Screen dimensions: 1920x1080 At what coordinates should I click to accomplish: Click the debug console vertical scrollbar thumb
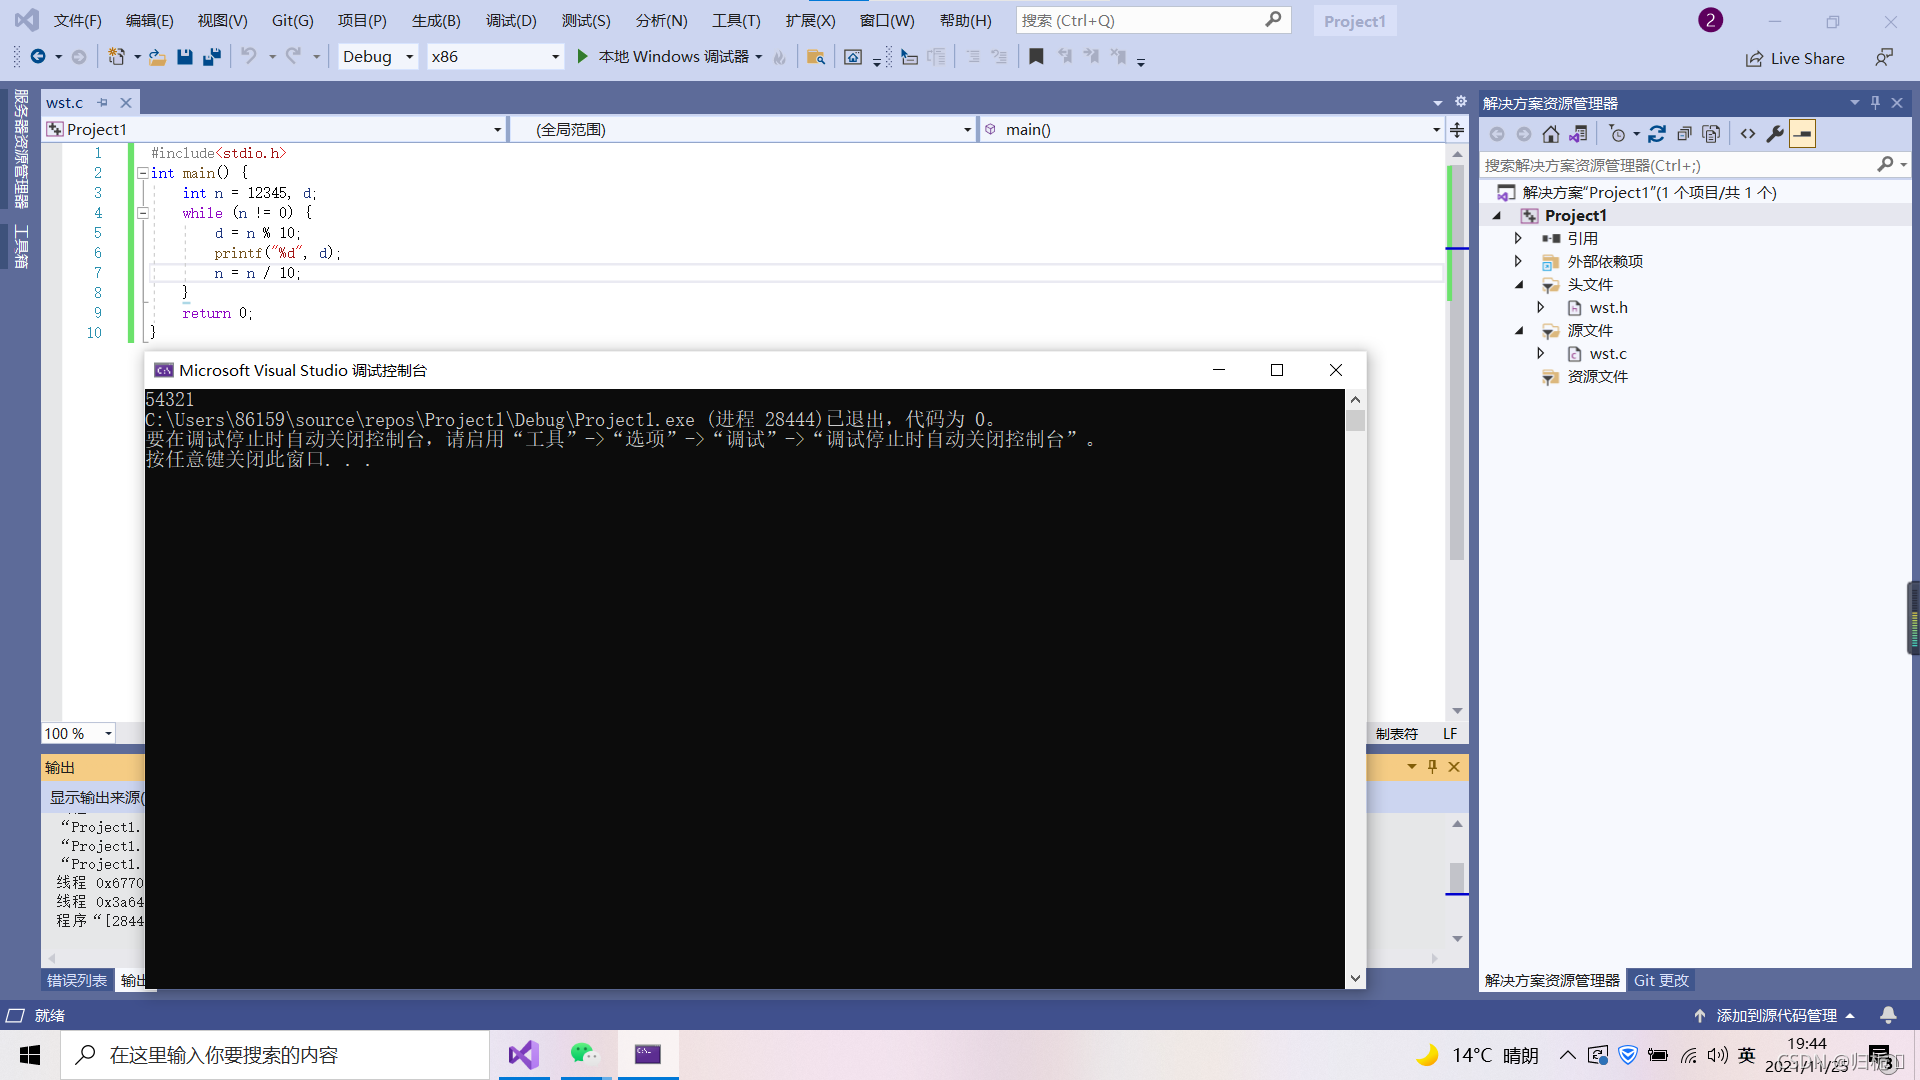tap(1355, 420)
